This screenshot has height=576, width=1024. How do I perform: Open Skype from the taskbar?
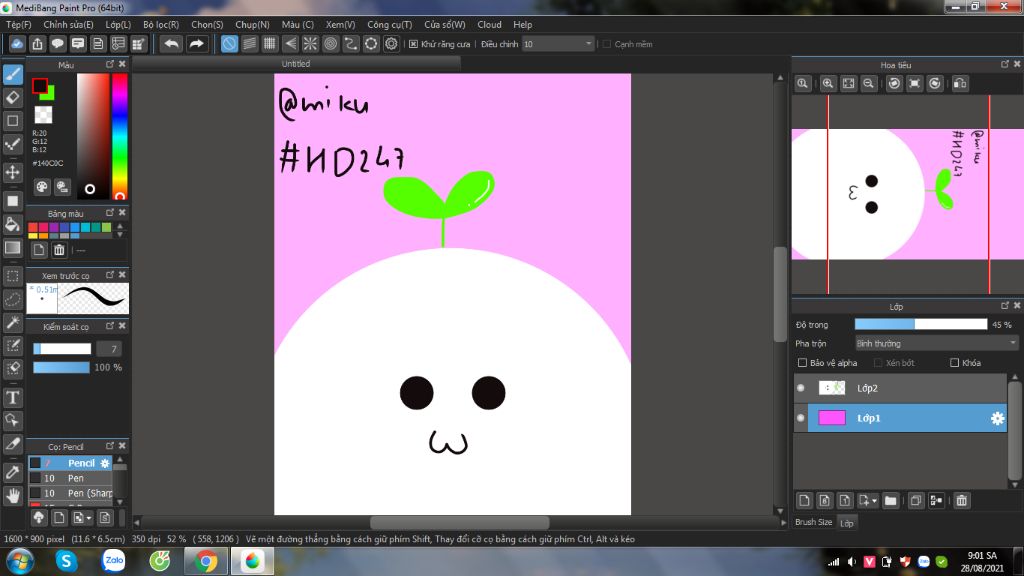[x=66, y=561]
